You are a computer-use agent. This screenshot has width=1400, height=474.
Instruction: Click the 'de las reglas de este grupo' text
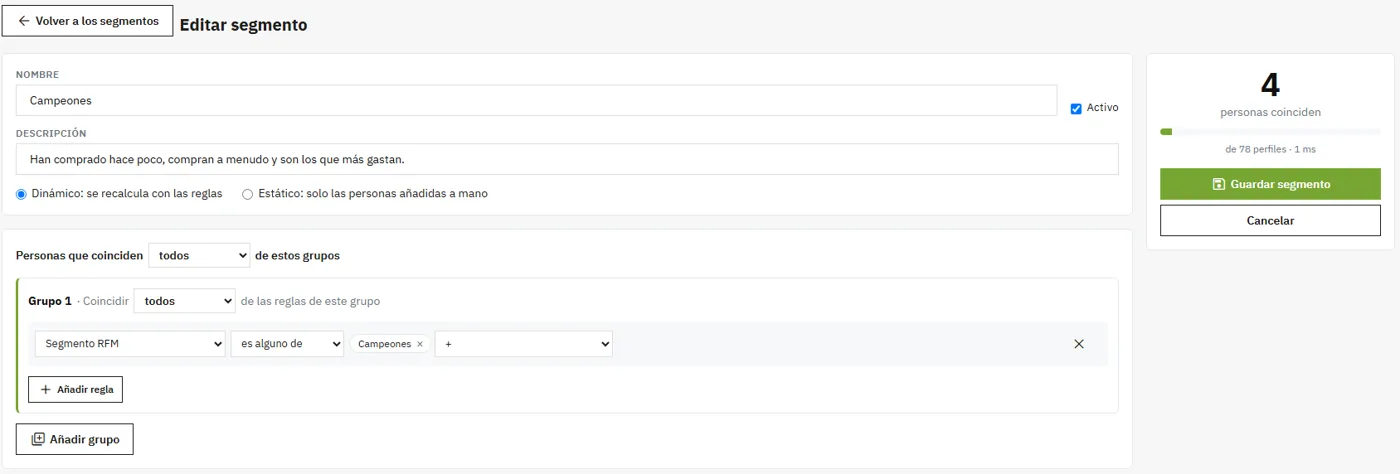pyautogui.click(x=310, y=301)
